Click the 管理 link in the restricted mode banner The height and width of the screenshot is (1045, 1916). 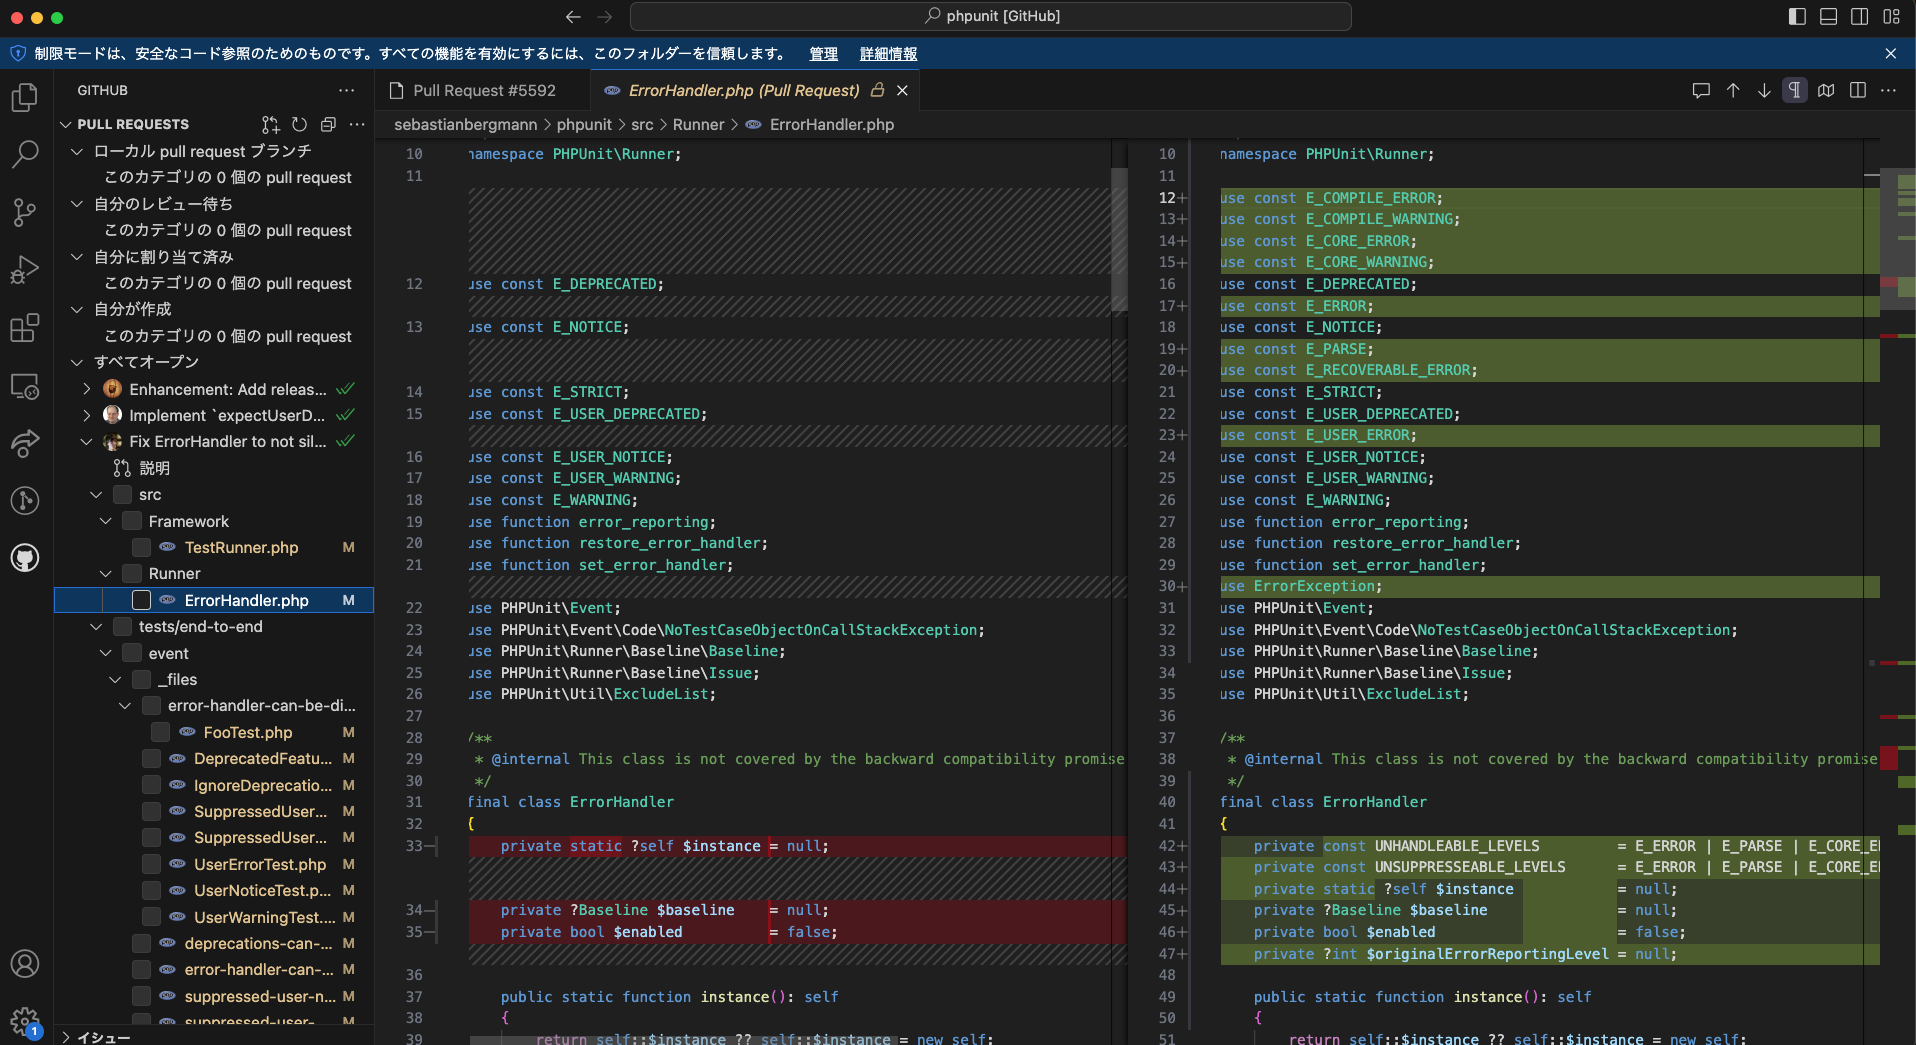[x=822, y=54]
